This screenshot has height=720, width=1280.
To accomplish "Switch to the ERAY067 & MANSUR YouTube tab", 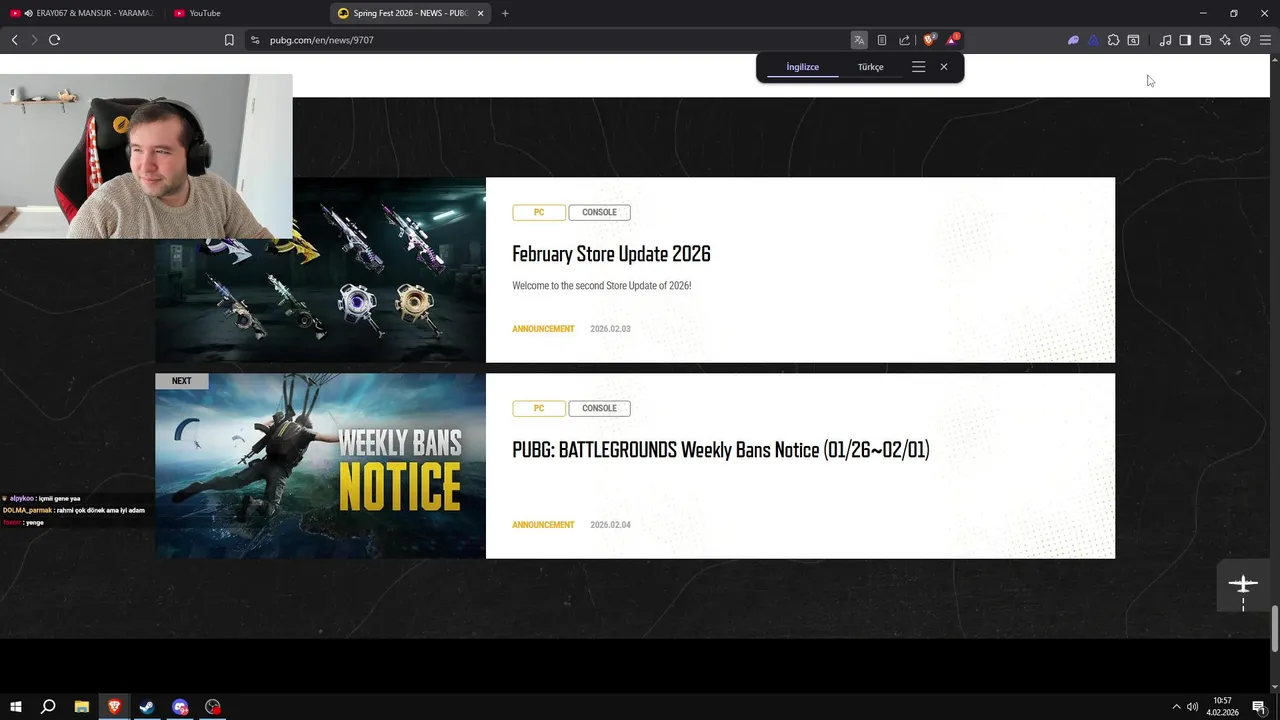I will 82,13.
